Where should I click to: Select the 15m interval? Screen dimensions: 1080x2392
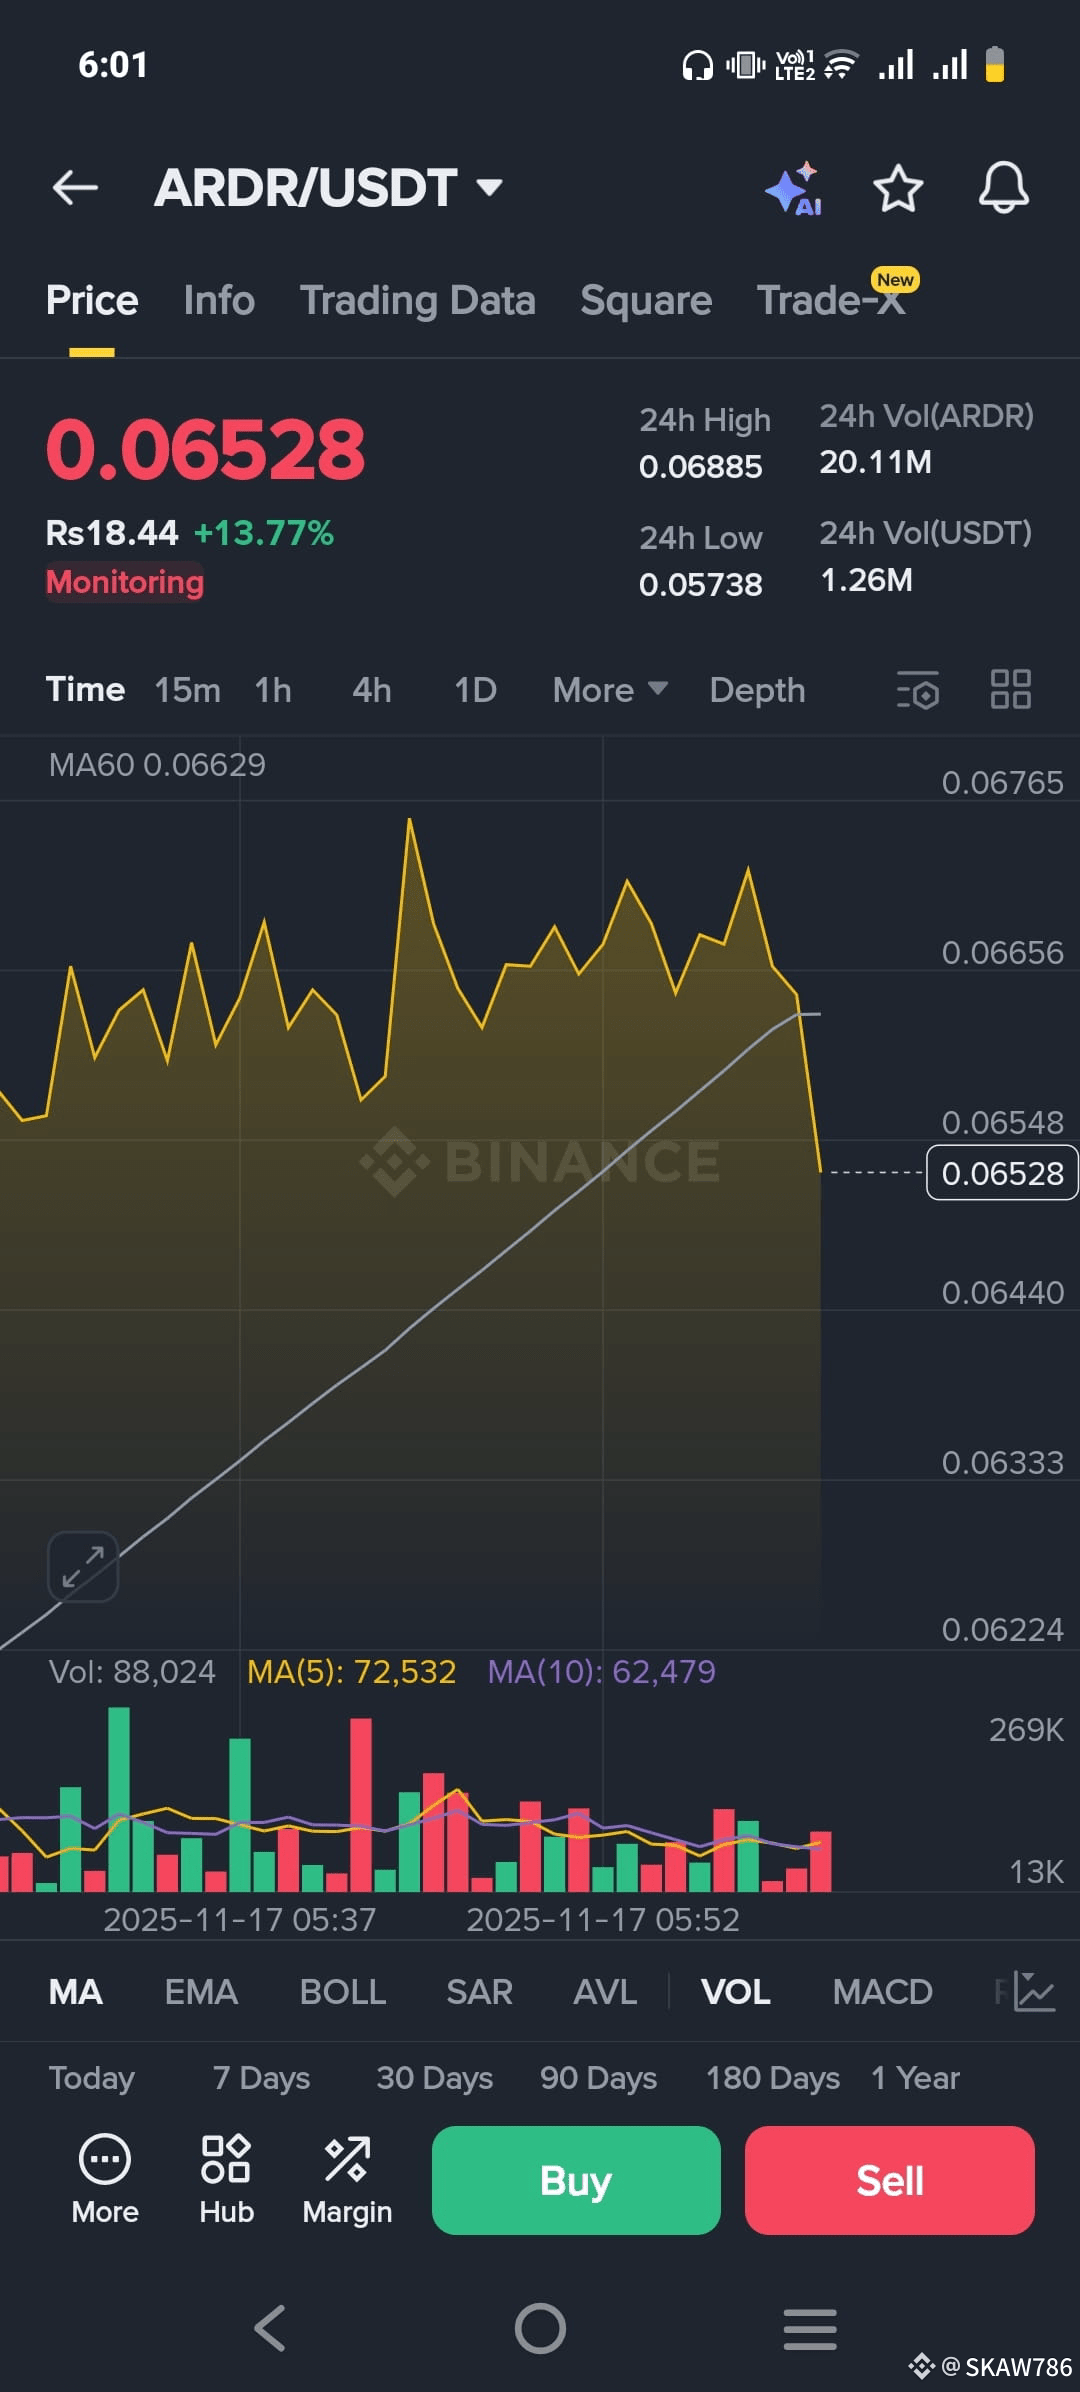pos(188,690)
